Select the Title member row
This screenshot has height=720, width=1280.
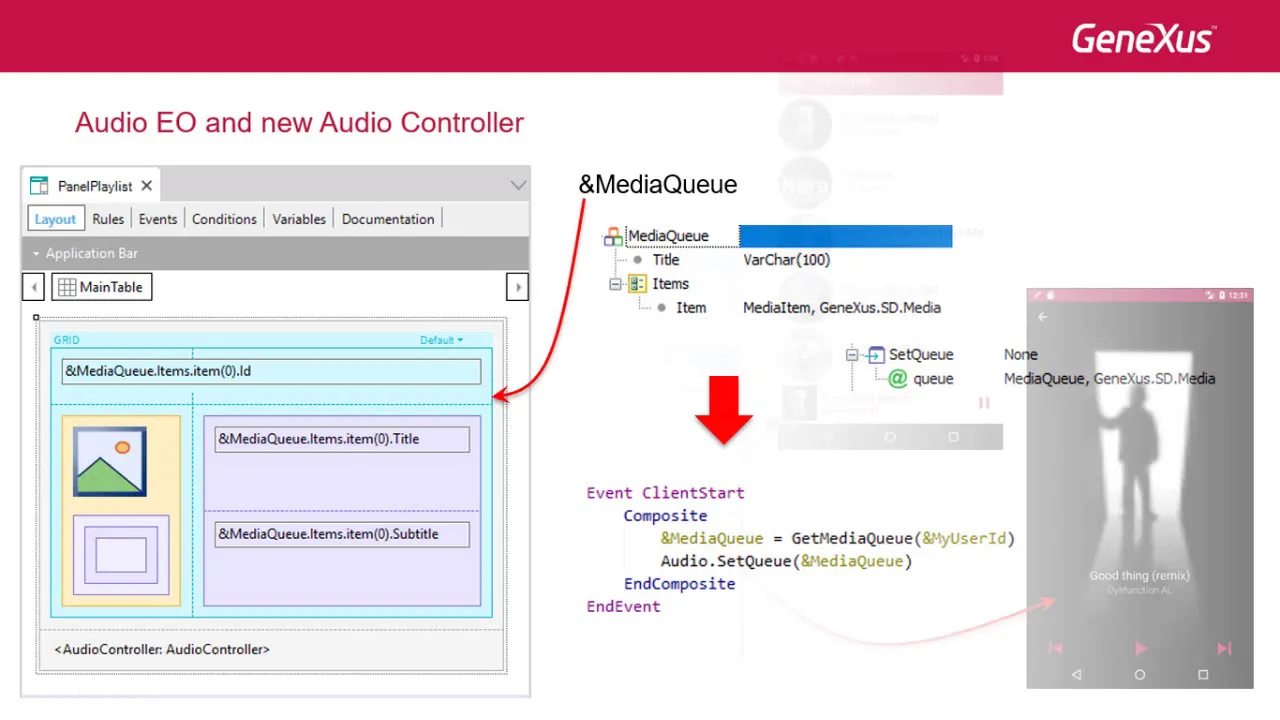666,260
